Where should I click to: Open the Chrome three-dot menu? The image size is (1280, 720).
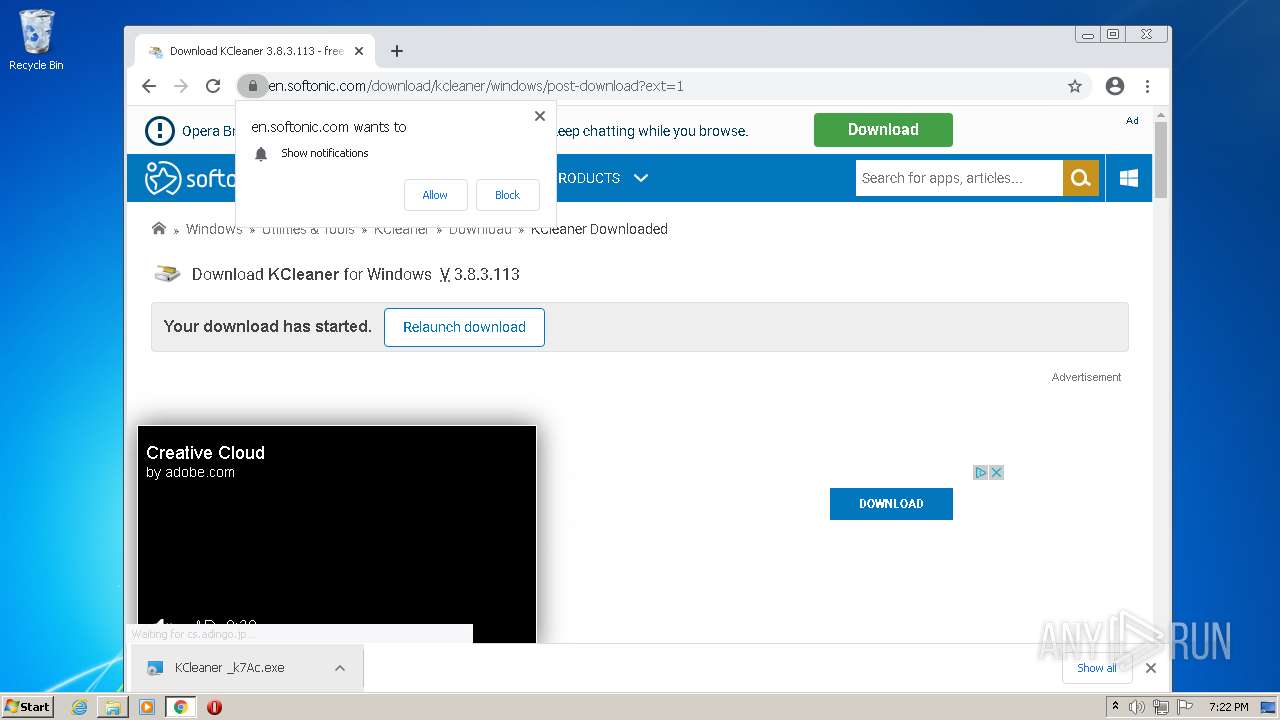pos(1147,86)
